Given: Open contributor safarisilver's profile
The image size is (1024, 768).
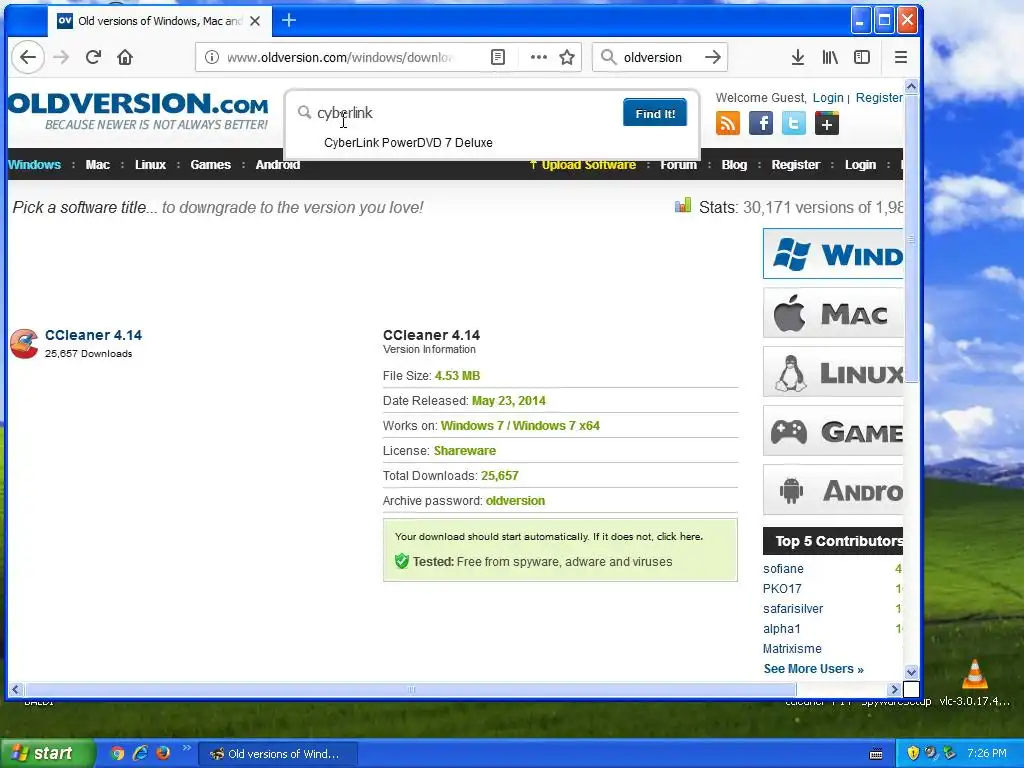Looking at the screenshot, I should coord(793,609).
